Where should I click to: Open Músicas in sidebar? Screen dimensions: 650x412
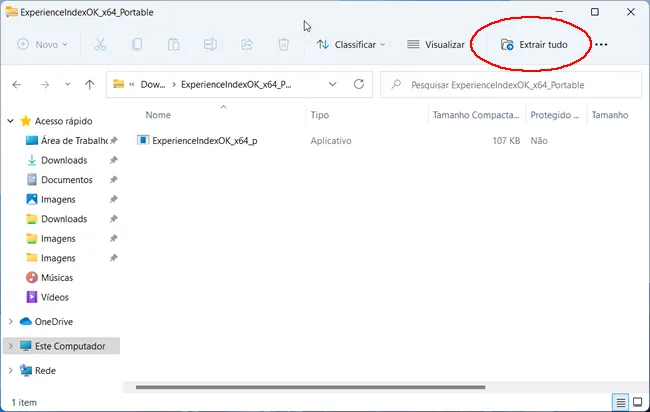(x=57, y=278)
